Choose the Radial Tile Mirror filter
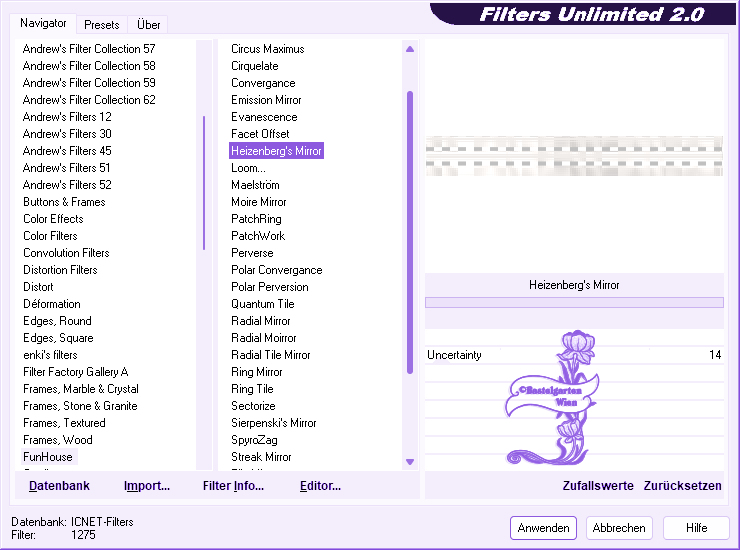 coord(271,355)
